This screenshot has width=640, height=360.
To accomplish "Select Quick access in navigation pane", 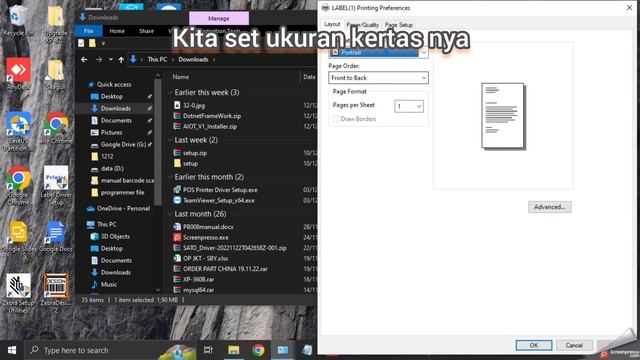I will click(x=114, y=84).
